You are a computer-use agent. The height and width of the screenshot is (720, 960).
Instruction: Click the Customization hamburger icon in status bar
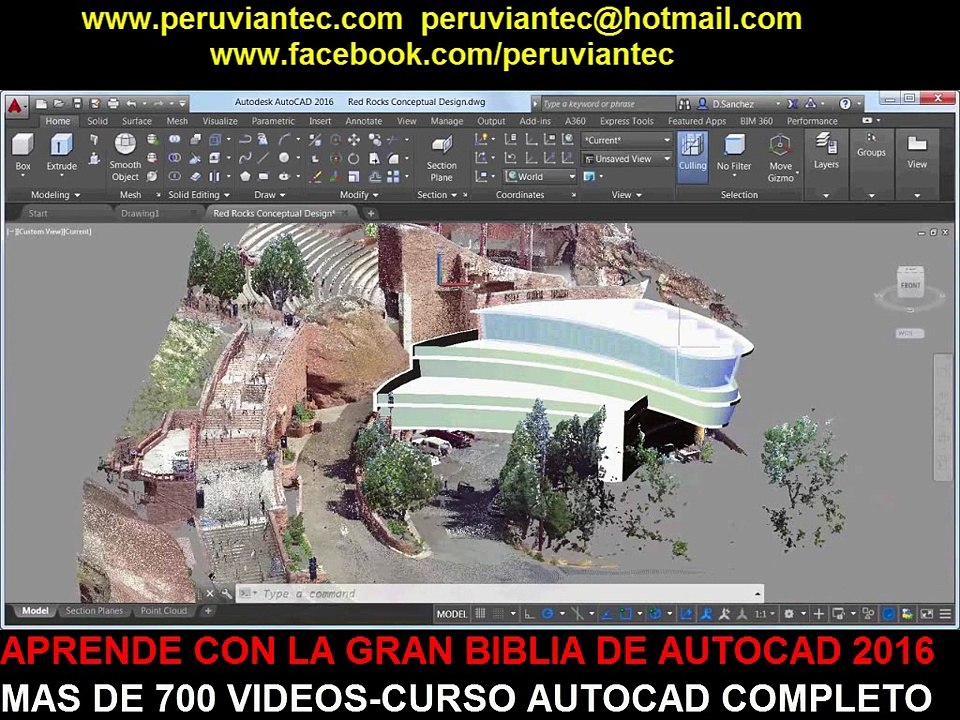(x=945, y=613)
